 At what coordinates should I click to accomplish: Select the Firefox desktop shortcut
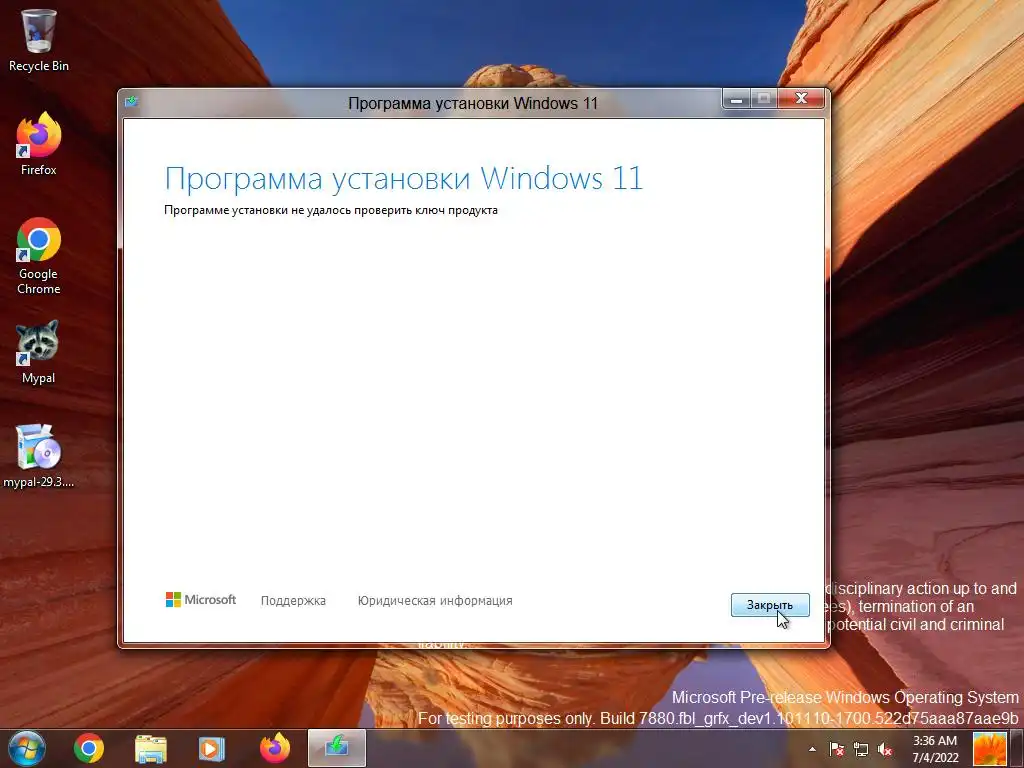point(39,144)
